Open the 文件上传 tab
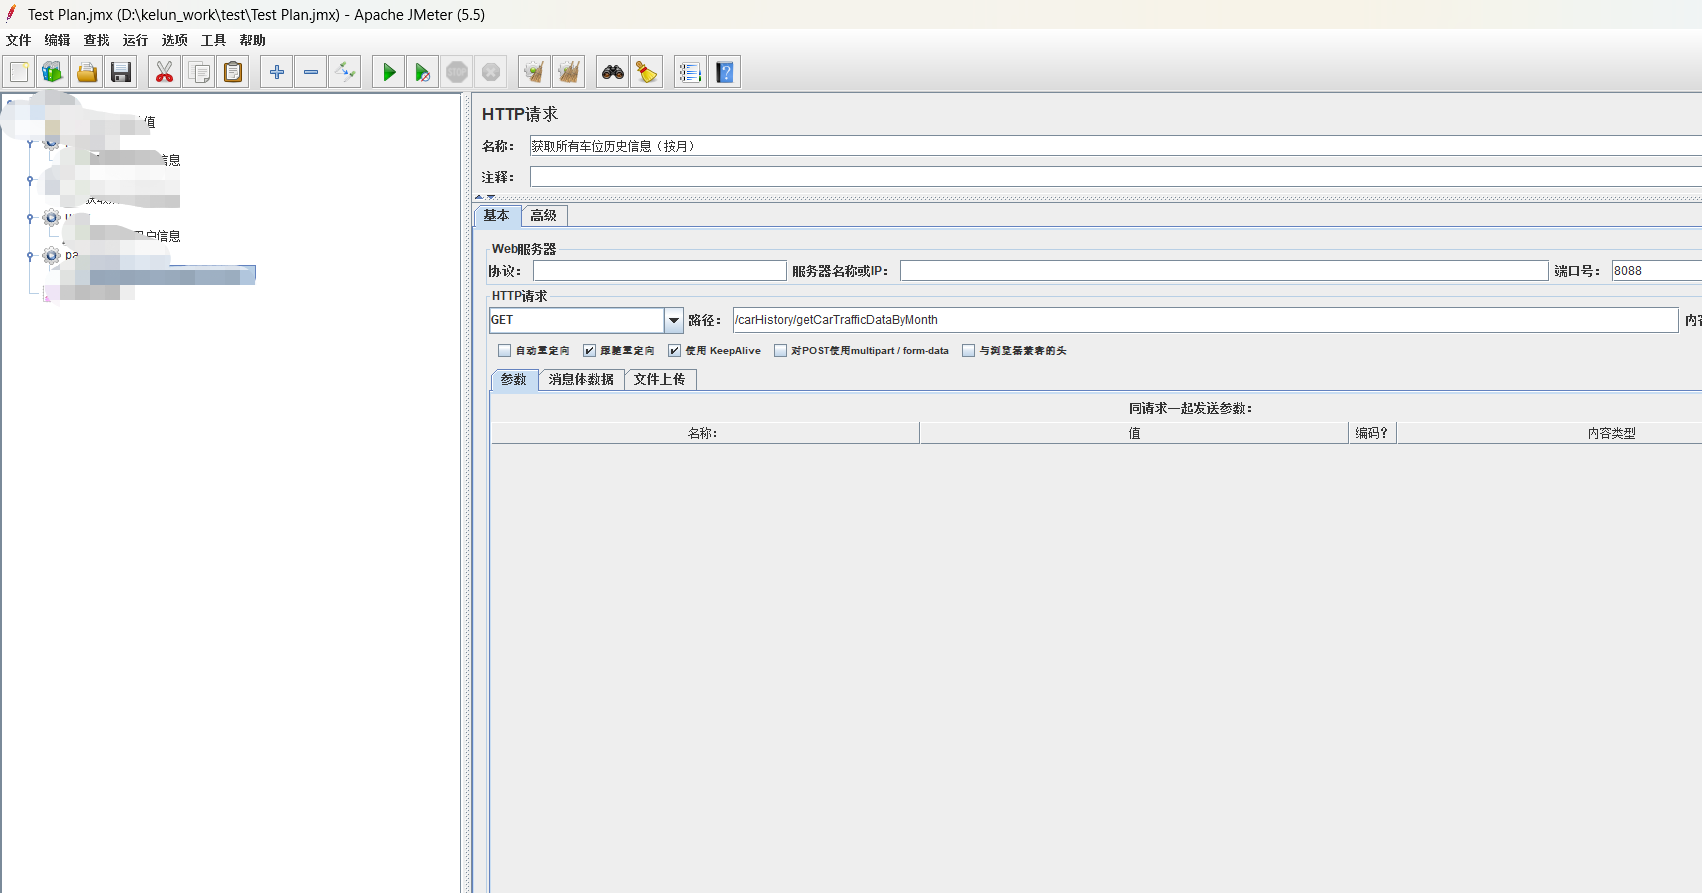1702x893 pixels. coord(660,380)
